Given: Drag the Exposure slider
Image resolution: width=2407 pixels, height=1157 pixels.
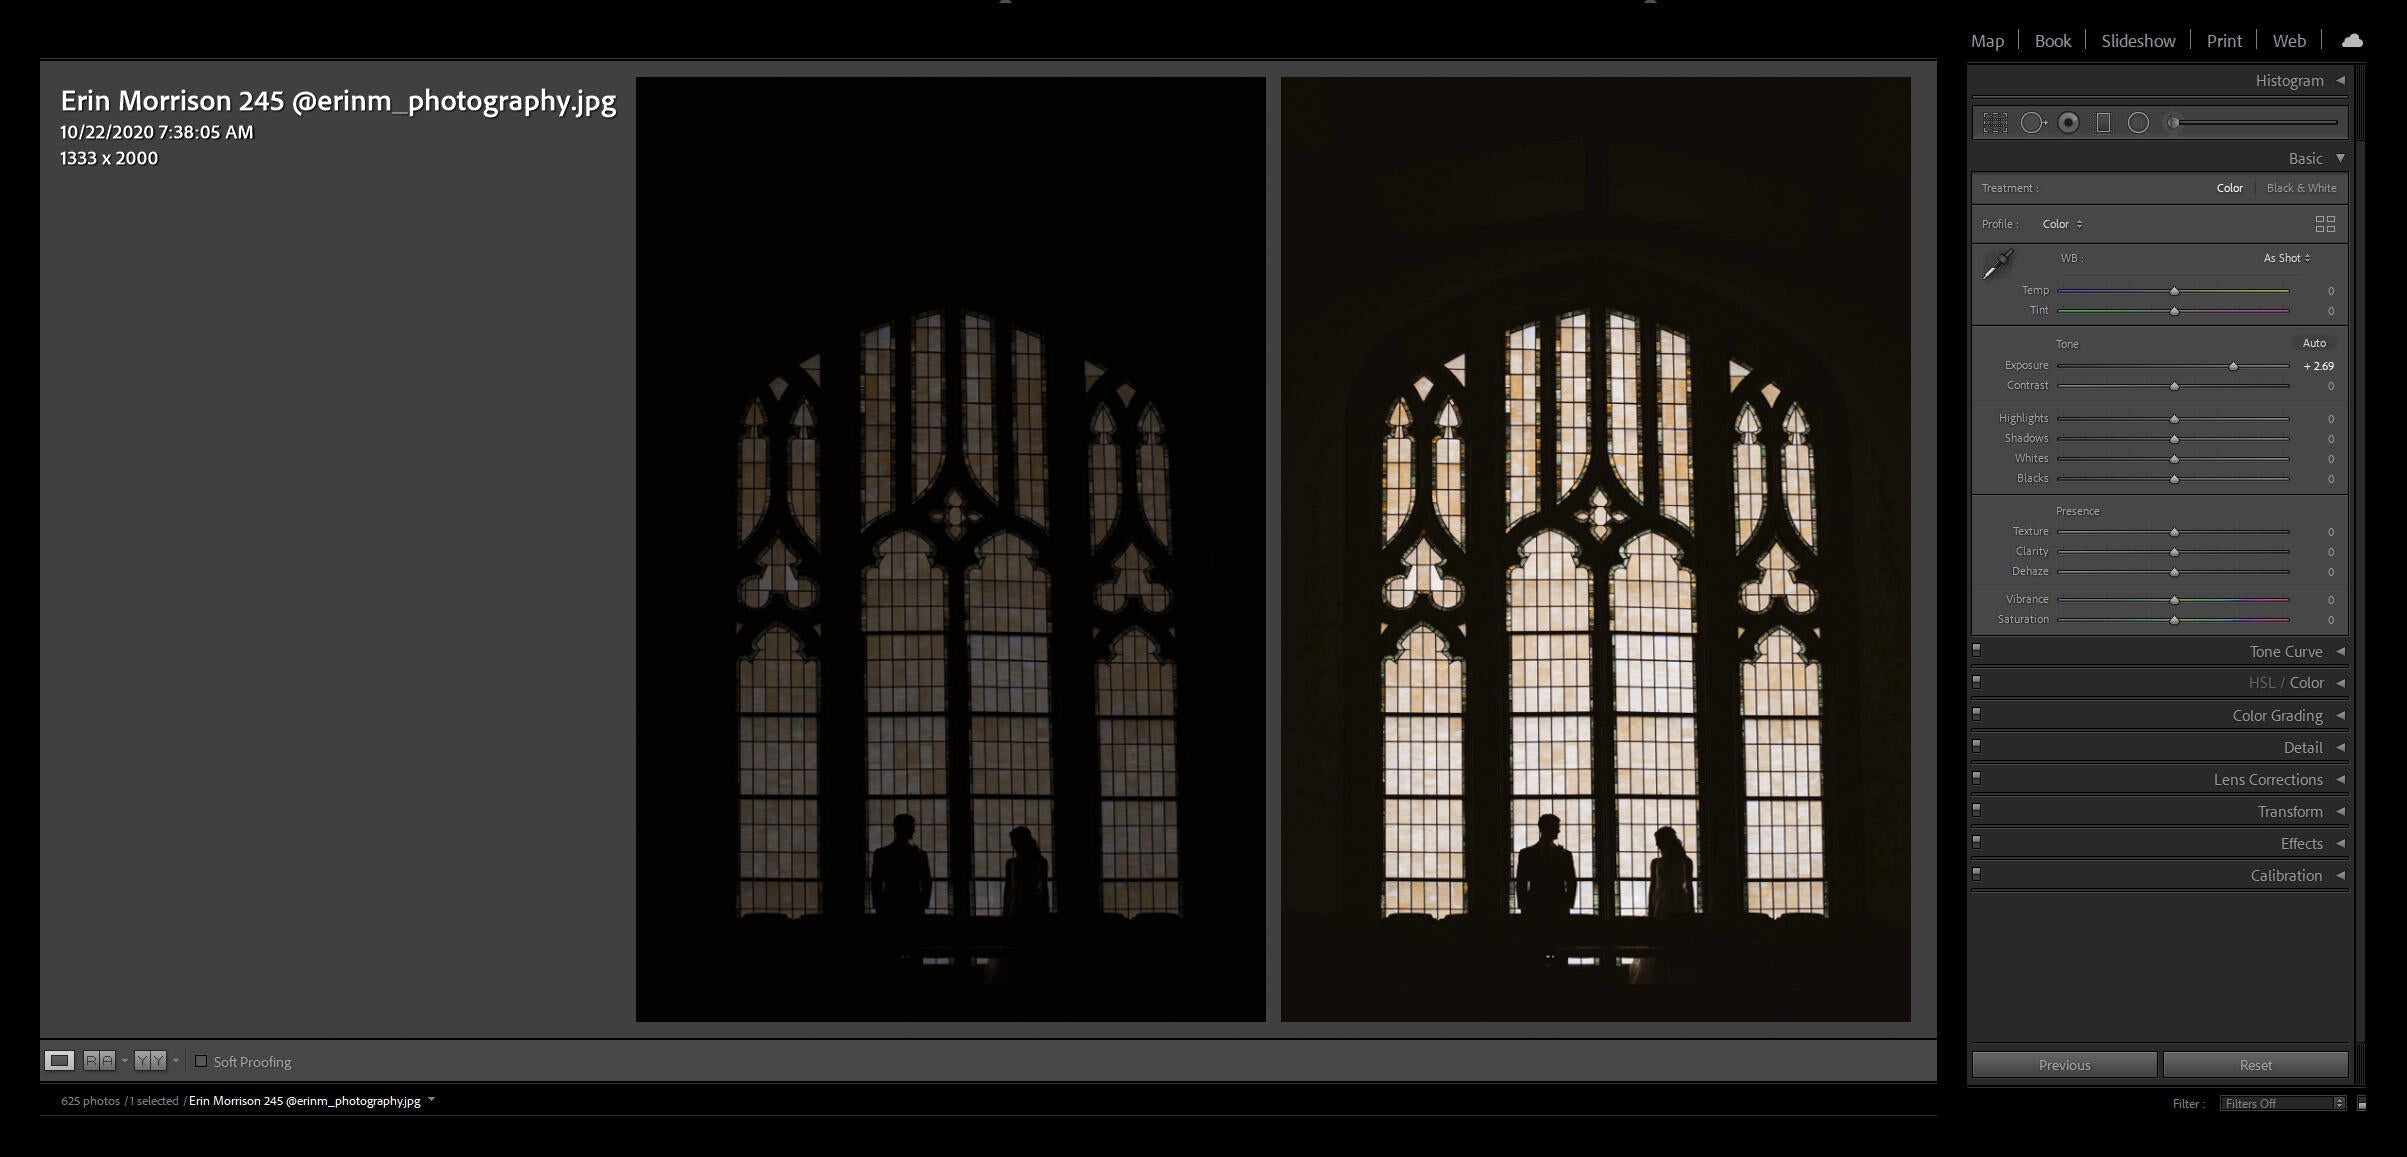Looking at the screenshot, I should 2232,365.
